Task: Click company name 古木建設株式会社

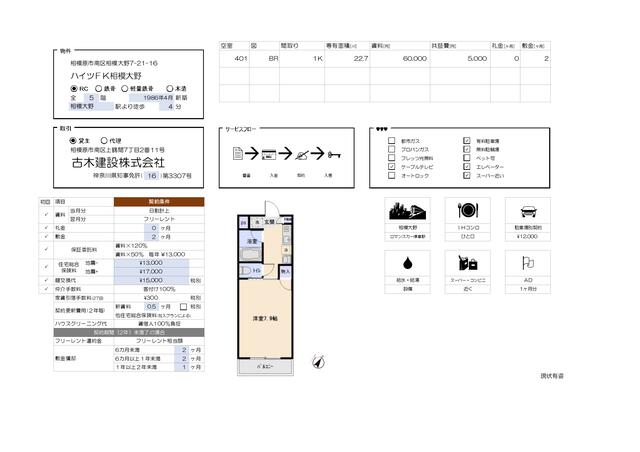Action: (x=118, y=163)
